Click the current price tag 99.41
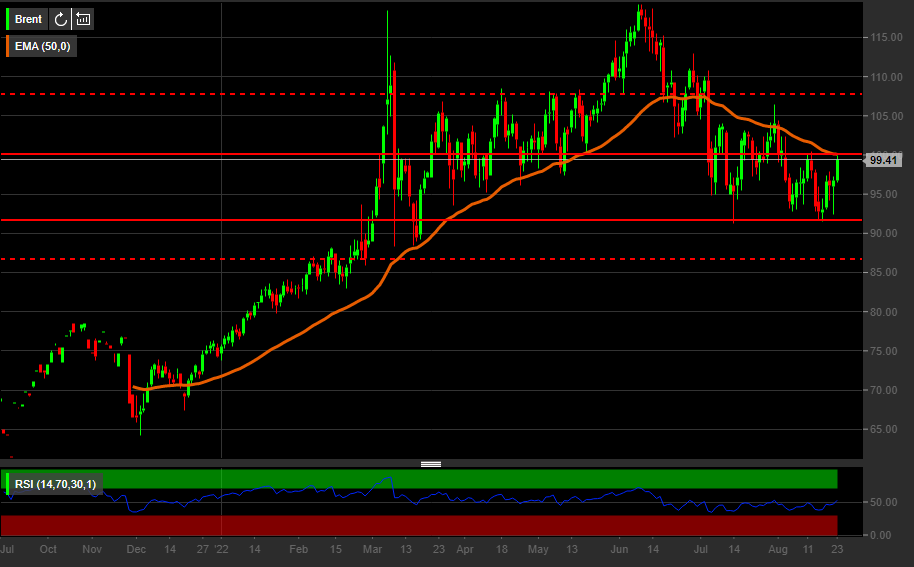914x567 pixels. [x=883, y=160]
